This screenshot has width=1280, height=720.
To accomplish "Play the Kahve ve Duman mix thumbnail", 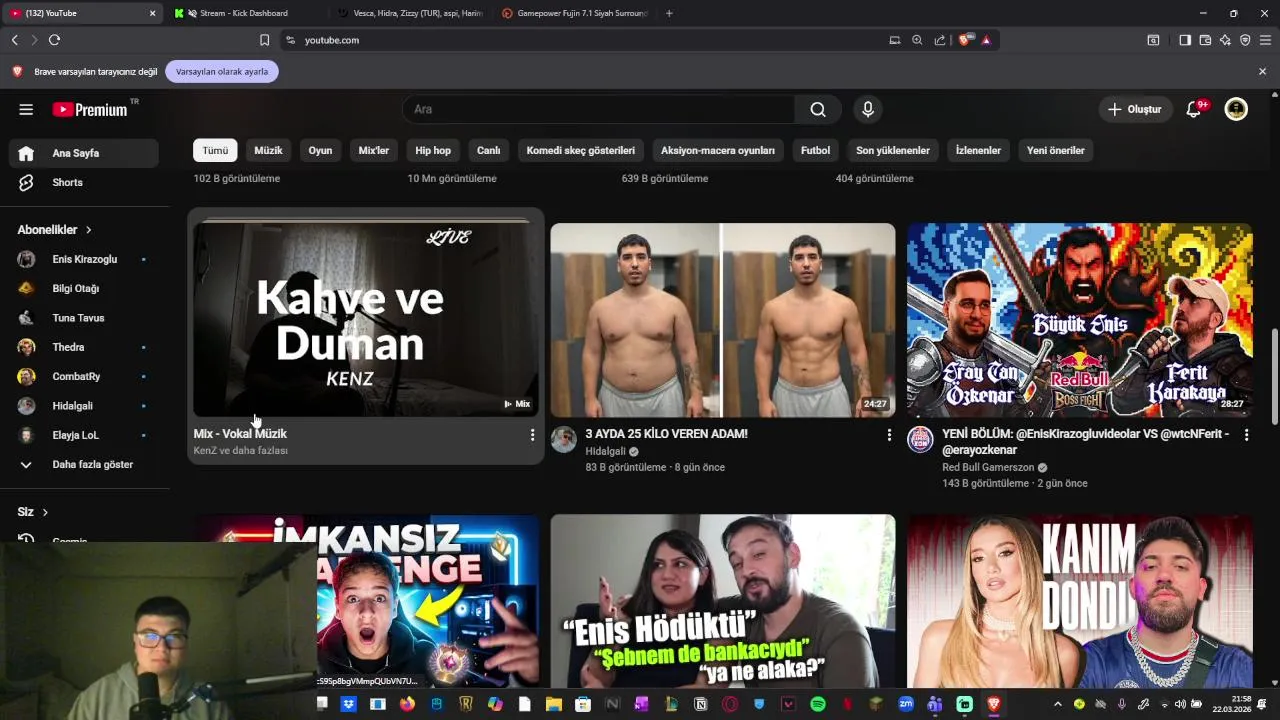I will (x=366, y=319).
